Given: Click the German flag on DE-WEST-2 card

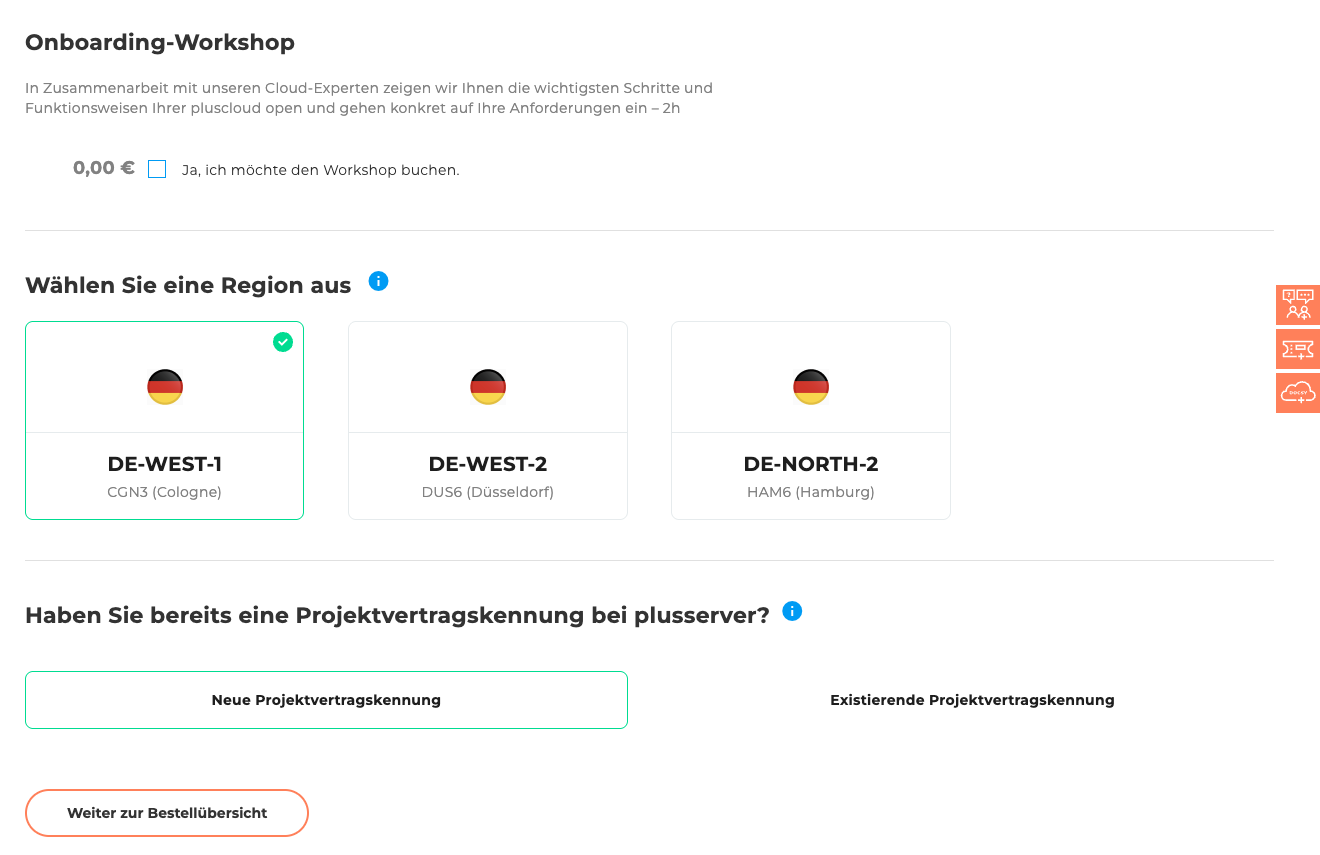Looking at the screenshot, I should (487, 387).
